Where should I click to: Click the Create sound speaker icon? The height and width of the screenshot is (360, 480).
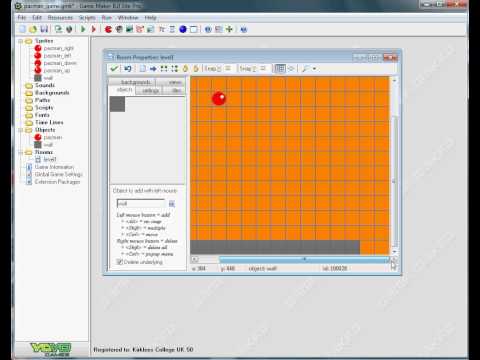pos(119,29)
